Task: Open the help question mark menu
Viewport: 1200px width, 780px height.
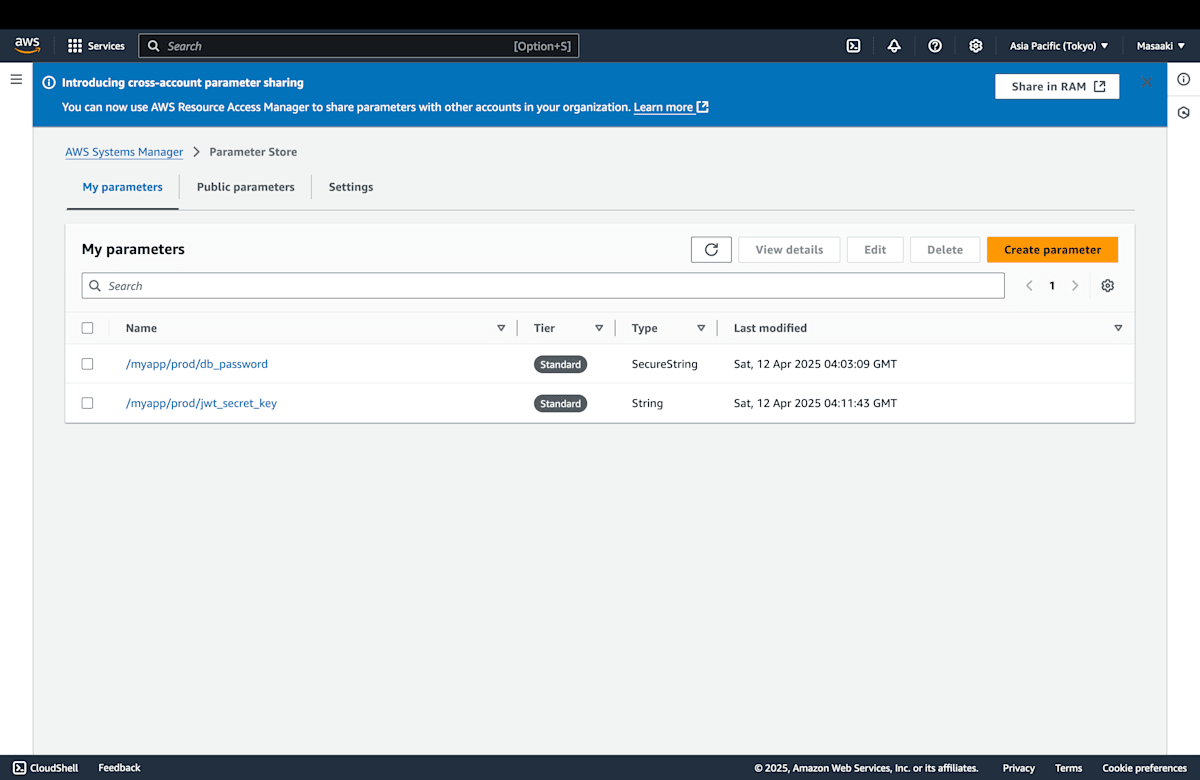Action: [x=935, y=46]
